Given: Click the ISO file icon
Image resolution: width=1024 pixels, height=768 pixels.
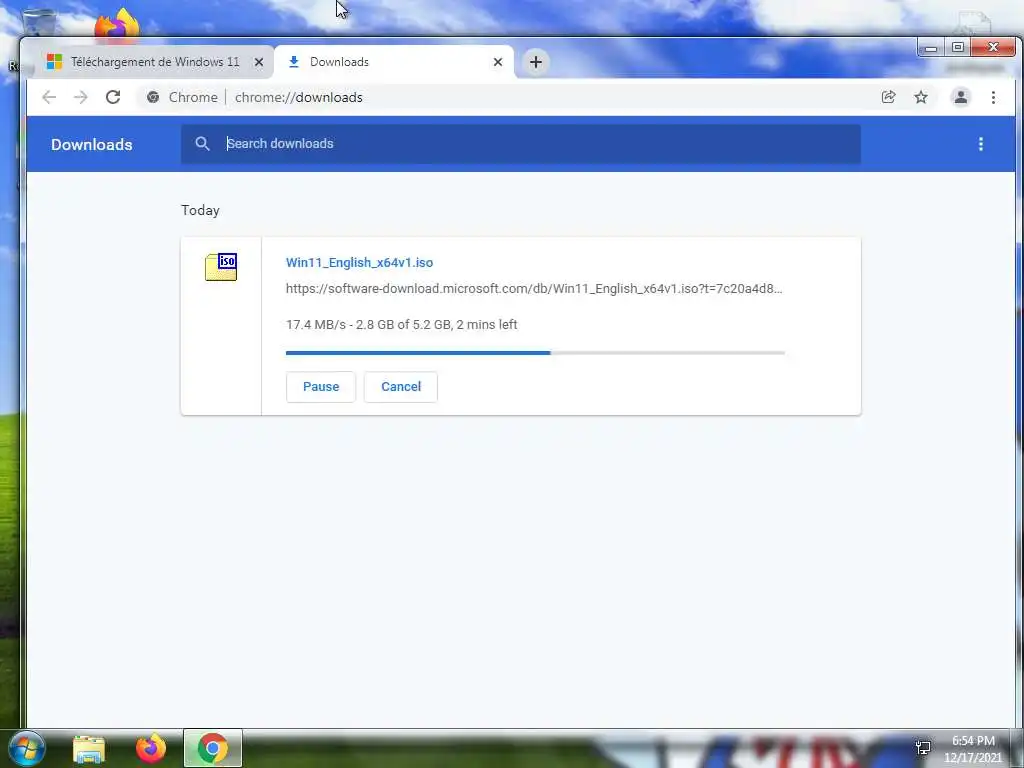Looking at the screenshot, I should point(221,266).
